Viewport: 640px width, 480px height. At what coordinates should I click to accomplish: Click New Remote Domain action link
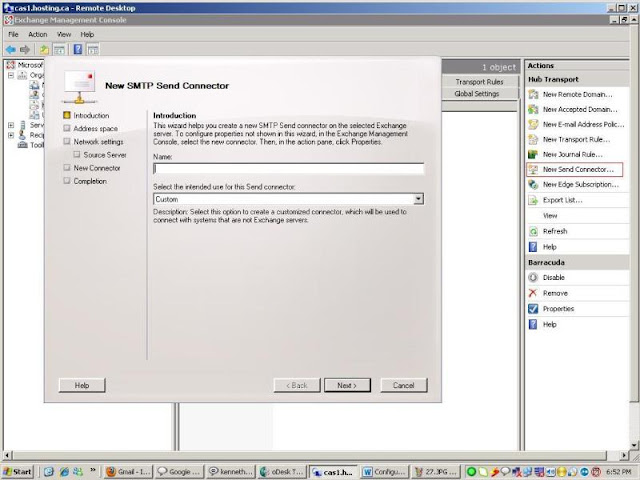coord(578,94)
